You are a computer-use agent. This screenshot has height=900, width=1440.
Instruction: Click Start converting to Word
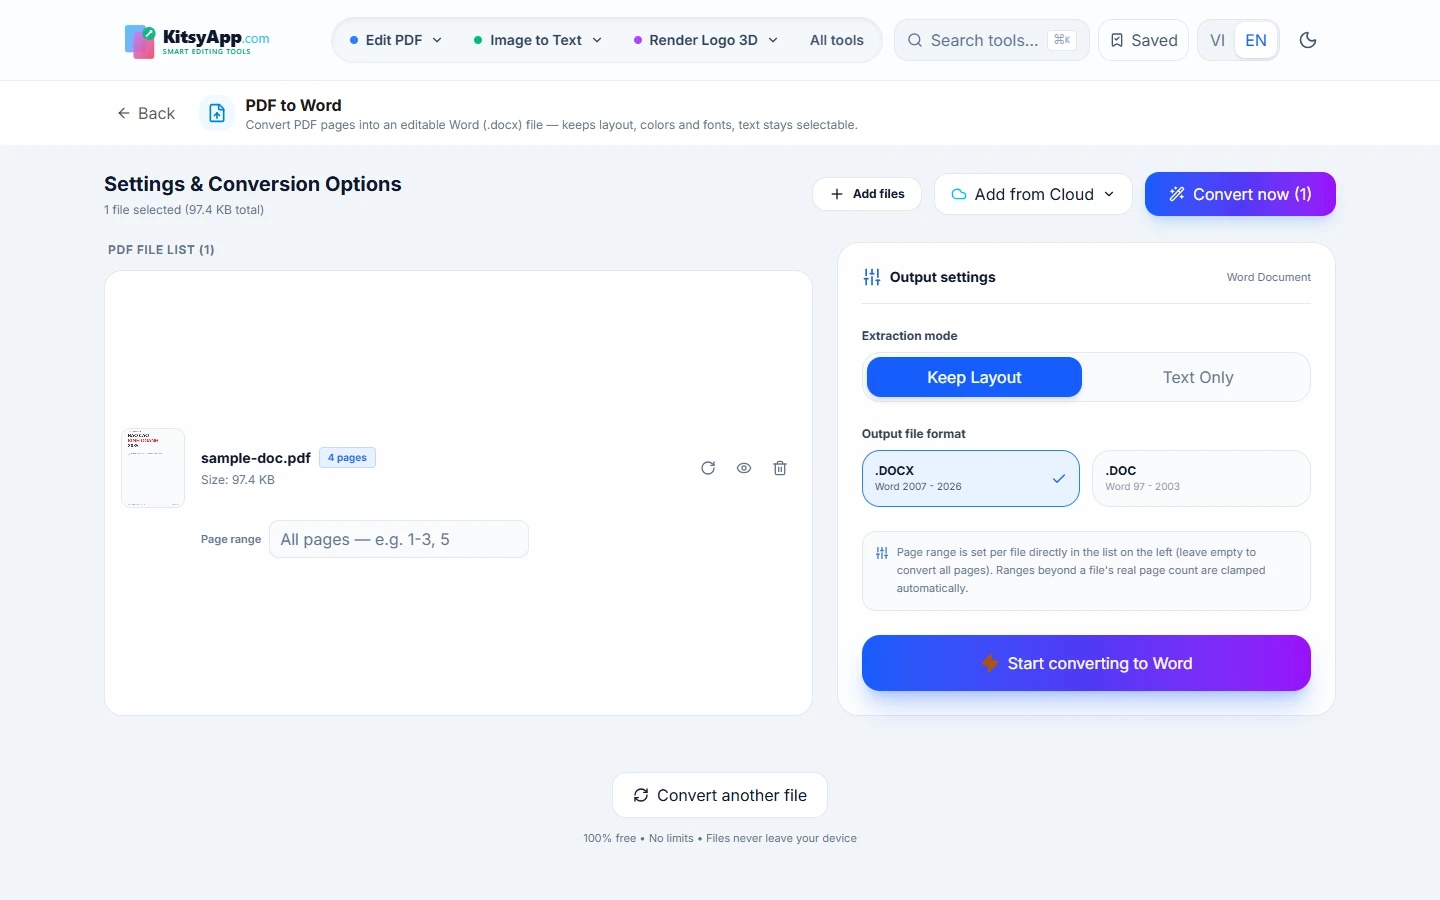point(1086,663)
